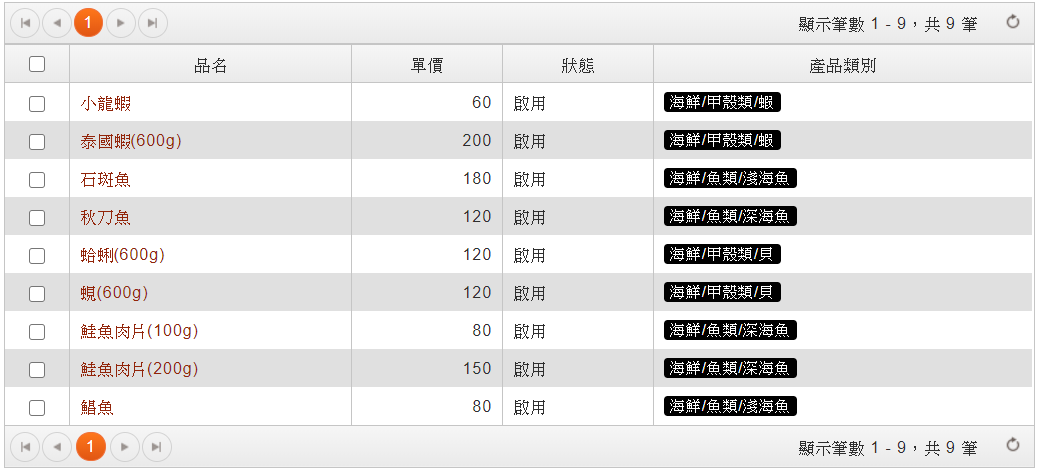The width and height of the screenshot is (1040, 473).
Task: Open the 蛤蜊(600g) product link
Action: 122,255
